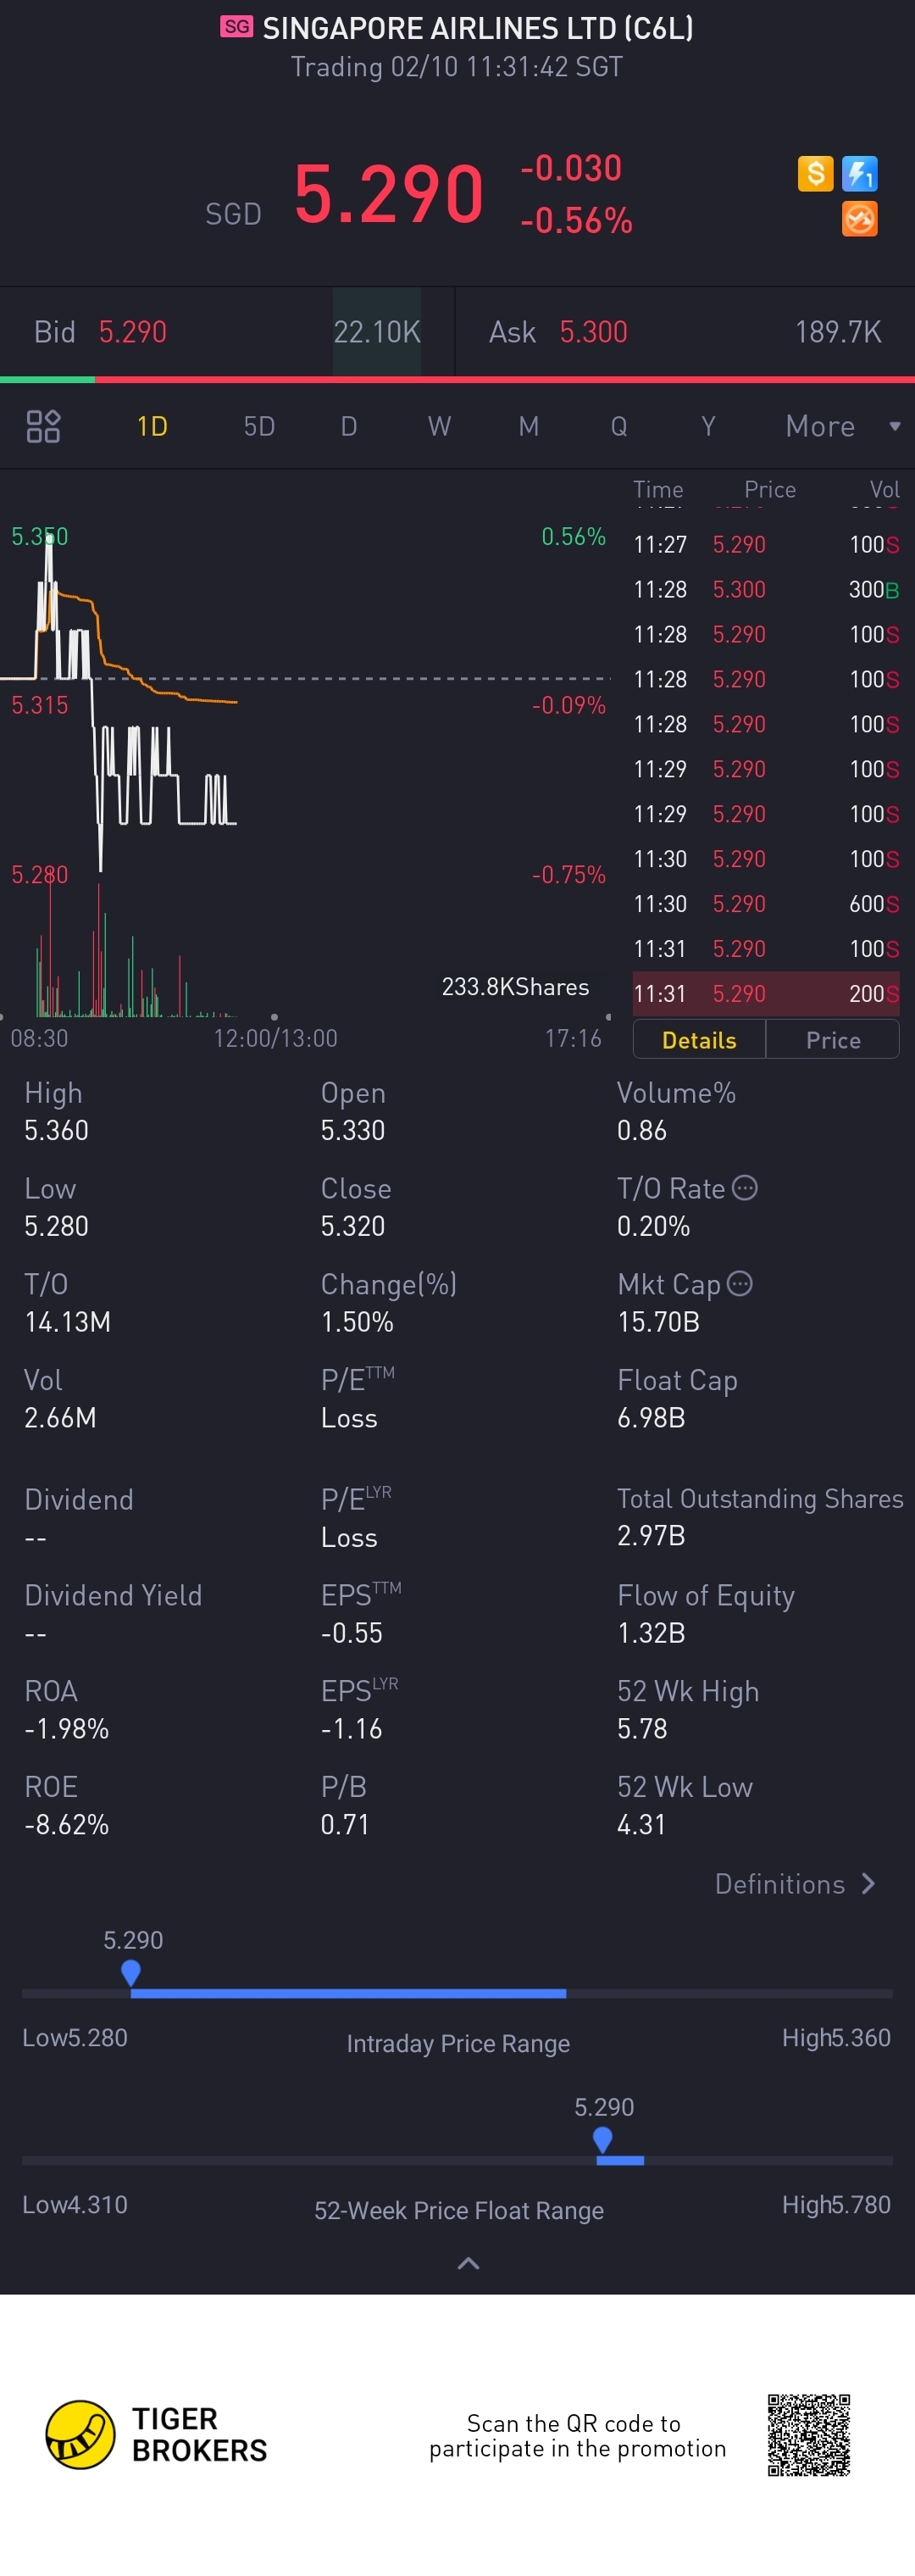Viewport: 915px width, 2576px height.
Task: Switch to the weekly W chart tab
Action: [x=439, y=427]
